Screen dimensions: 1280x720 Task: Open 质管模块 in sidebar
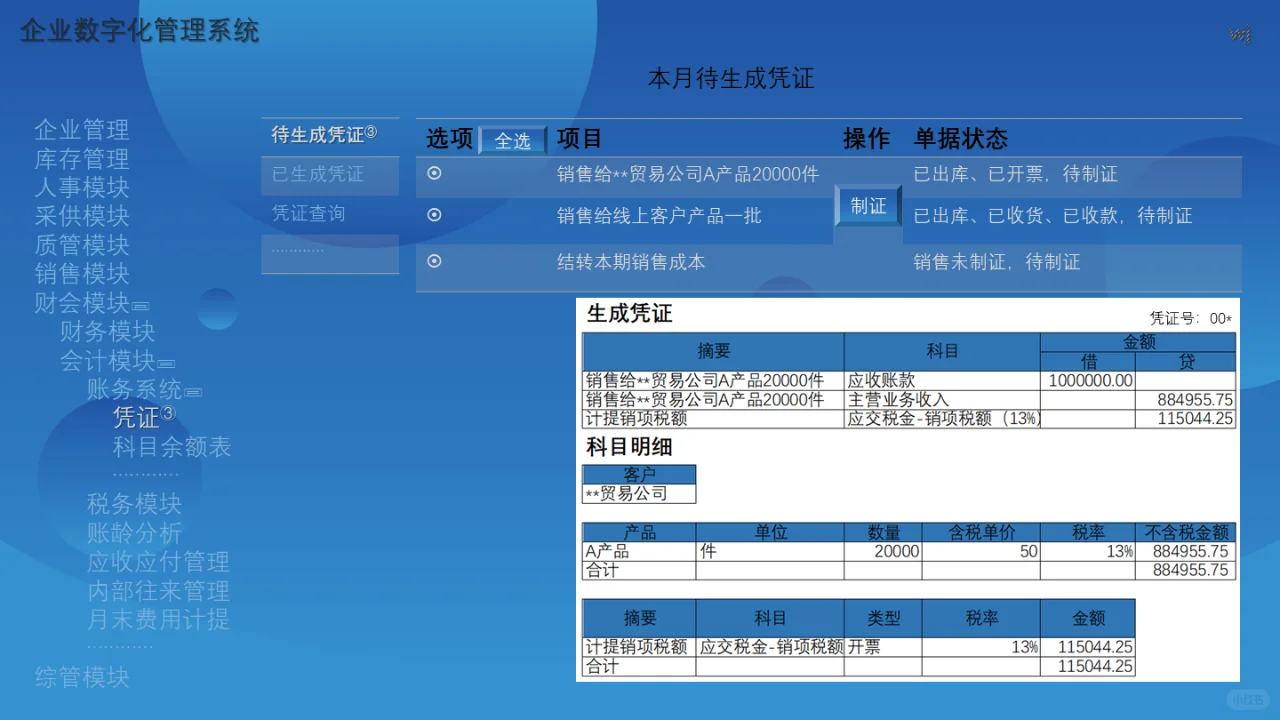point(82,245)
